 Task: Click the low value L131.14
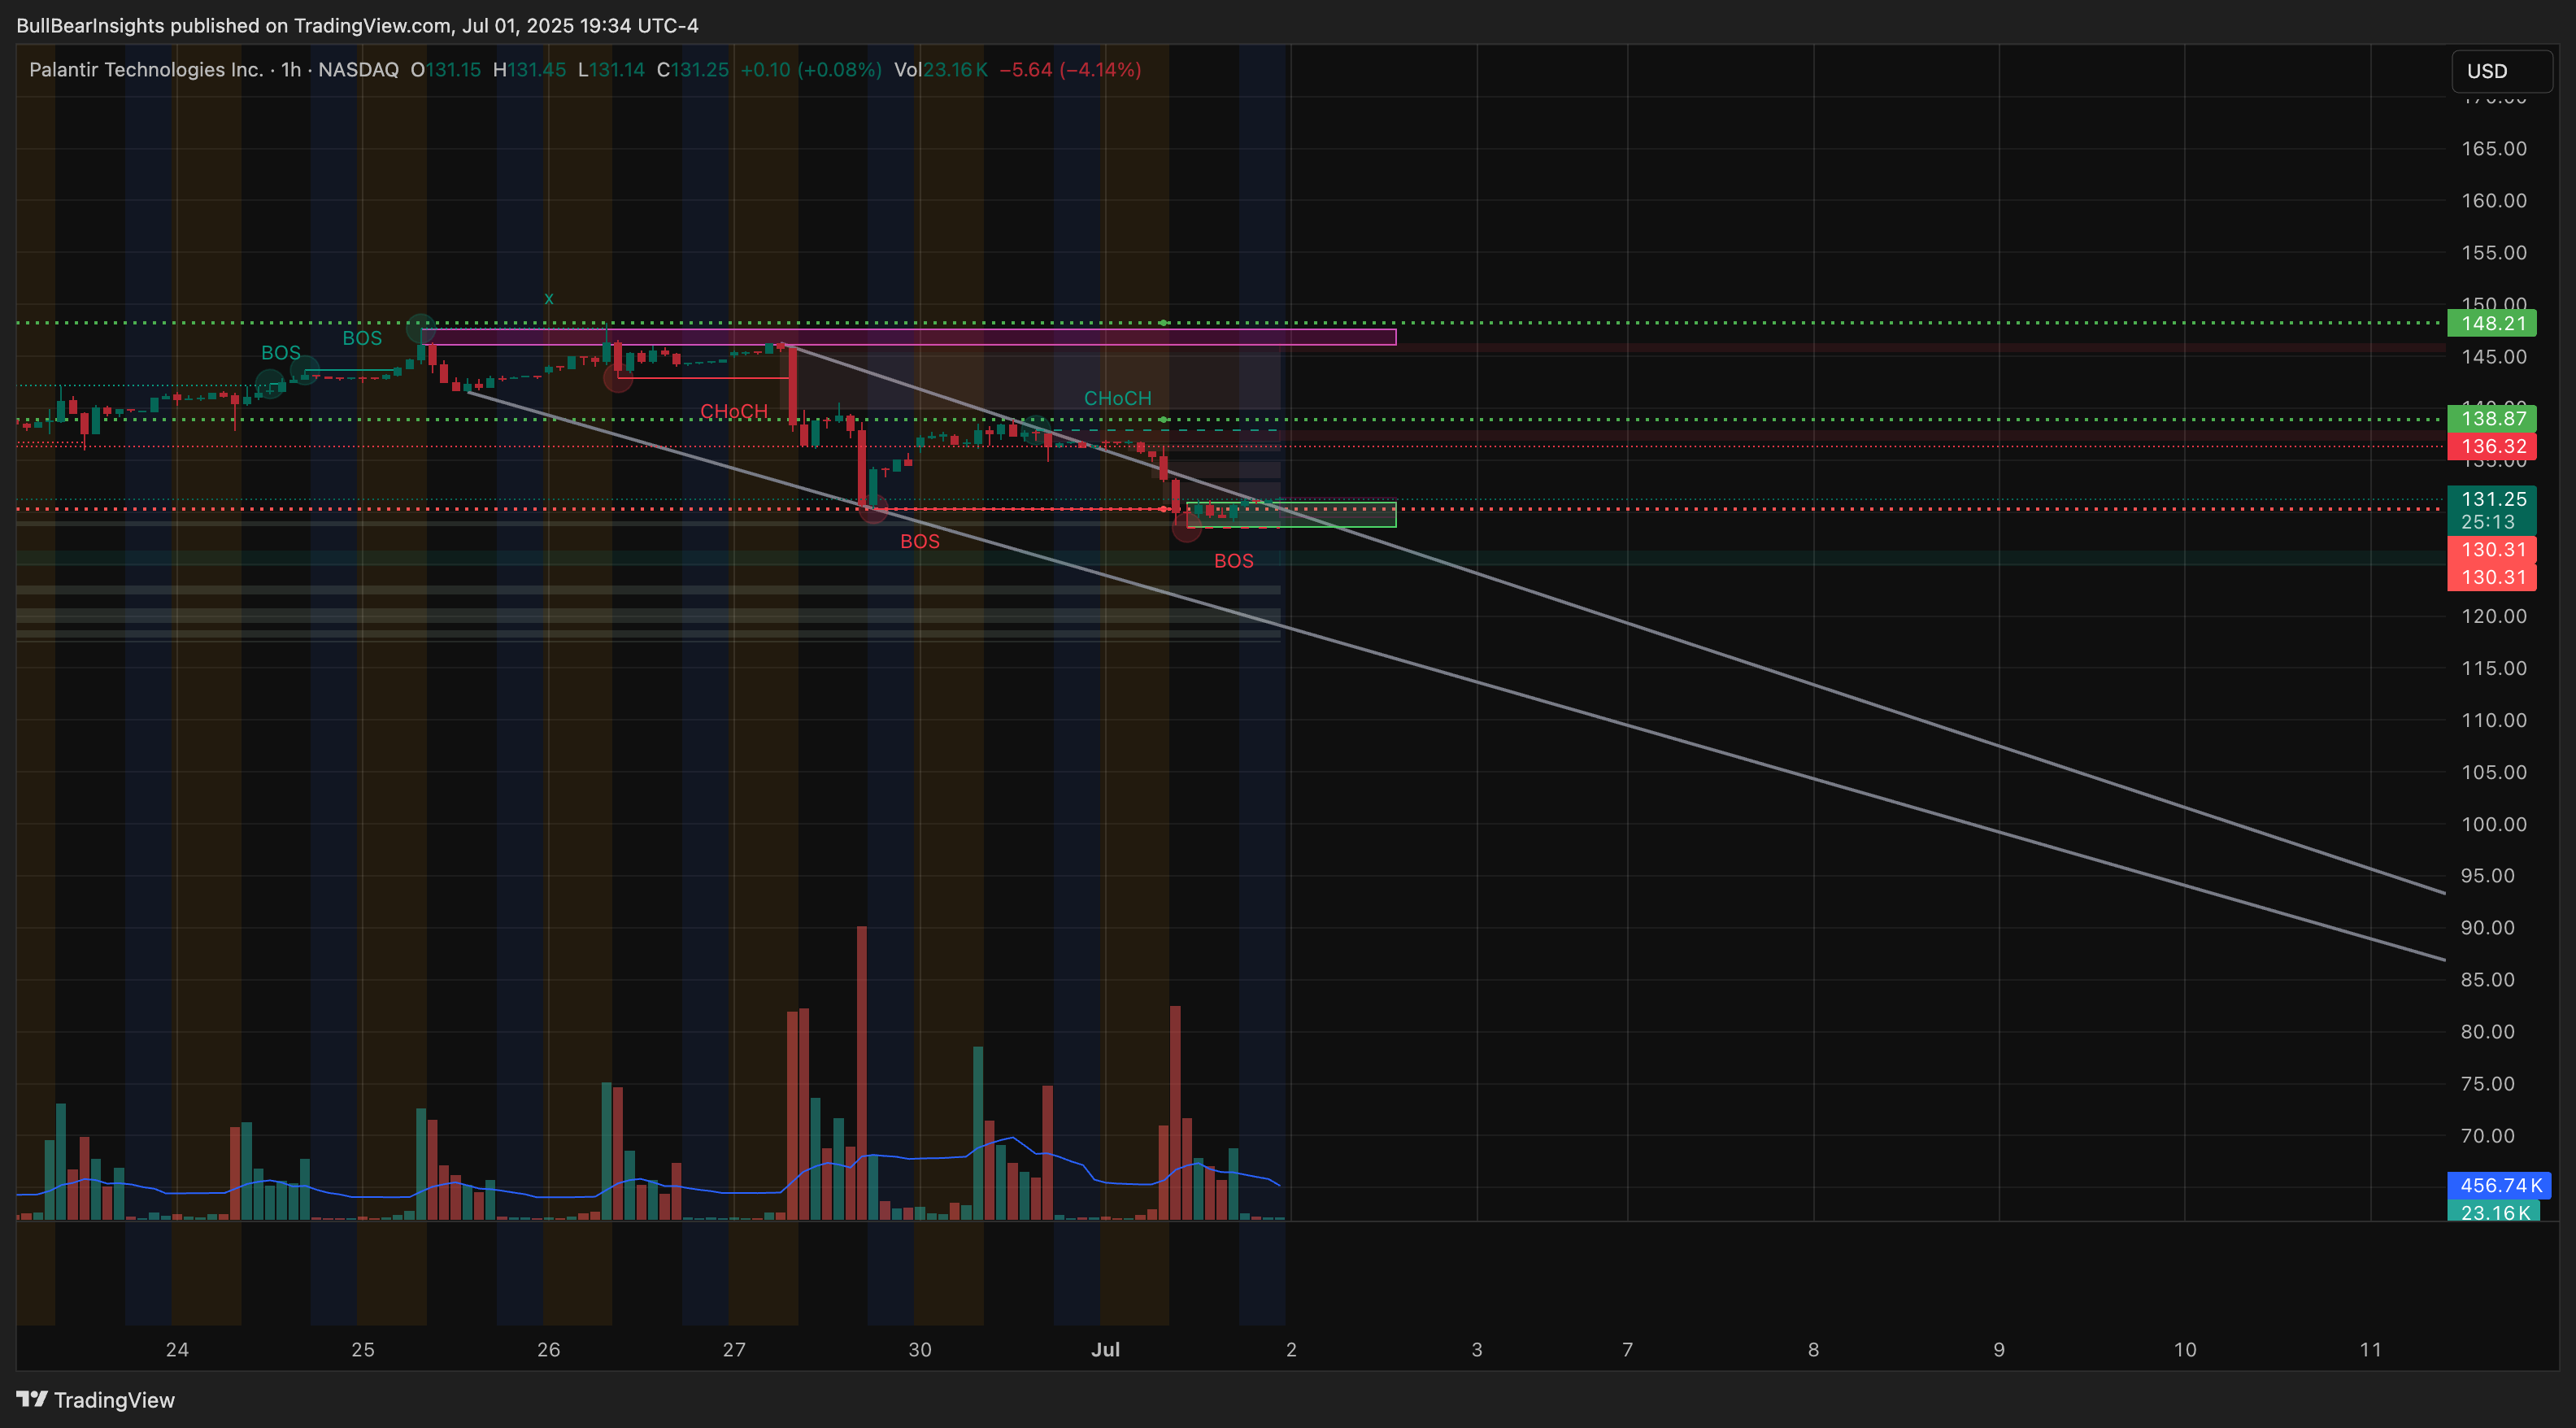(x=612, y=70)
